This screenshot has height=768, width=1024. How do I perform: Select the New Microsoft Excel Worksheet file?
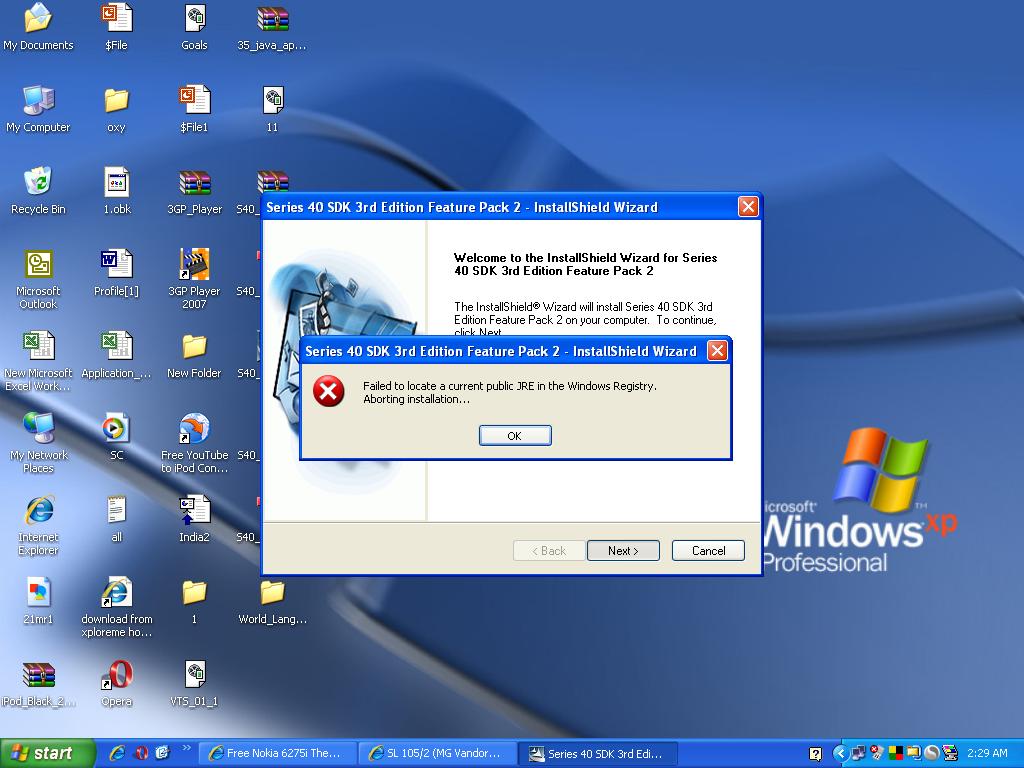tap(38, 347)
